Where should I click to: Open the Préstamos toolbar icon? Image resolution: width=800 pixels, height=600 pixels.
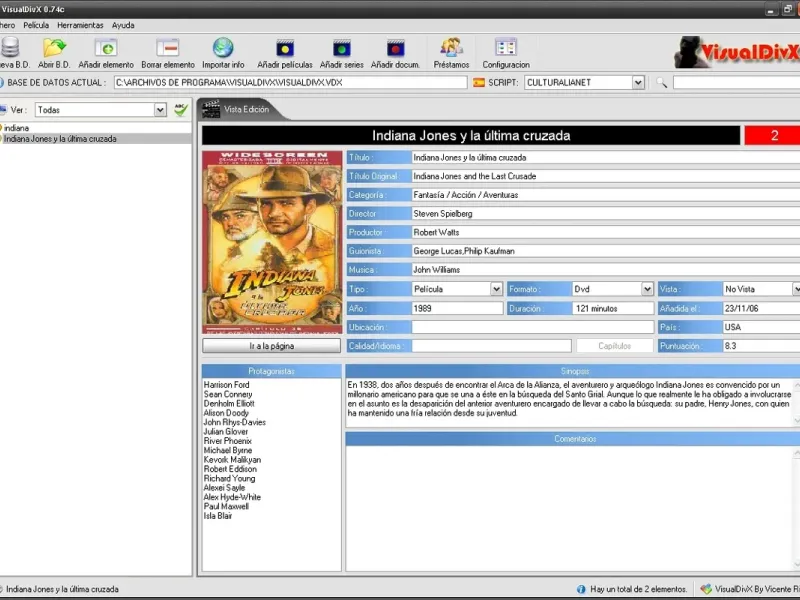click(451, 47)
